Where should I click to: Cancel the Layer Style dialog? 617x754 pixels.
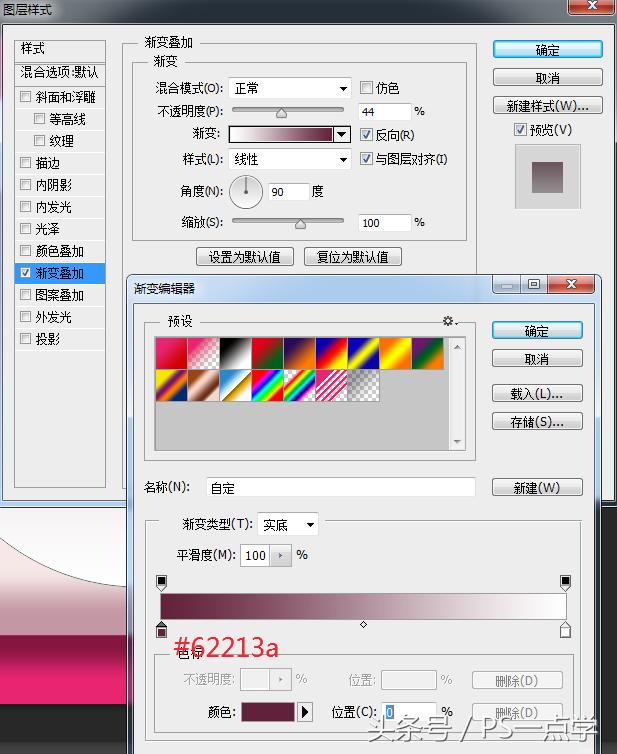point(548,77)
